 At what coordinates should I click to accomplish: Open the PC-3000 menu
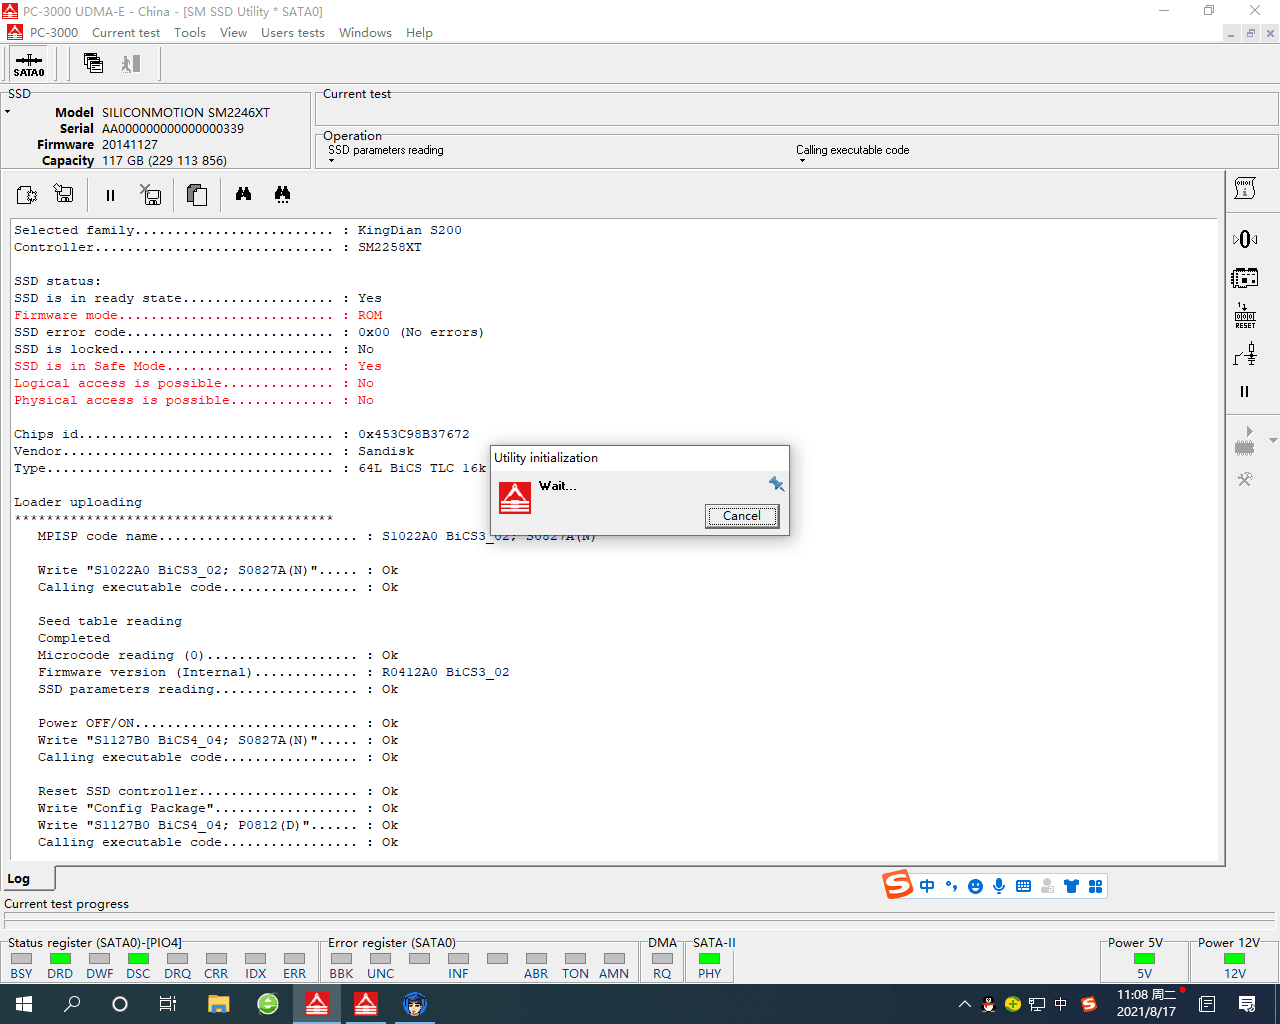click(54, 33)
